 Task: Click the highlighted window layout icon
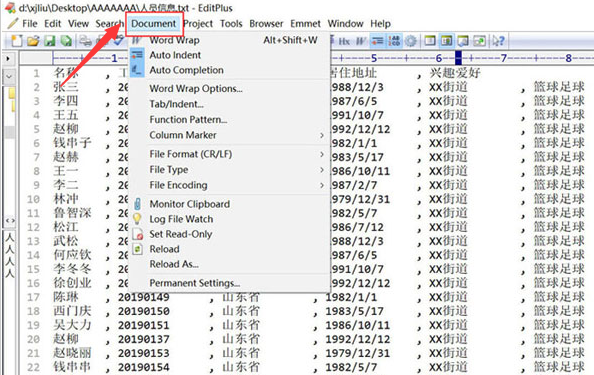coord(447,41)
